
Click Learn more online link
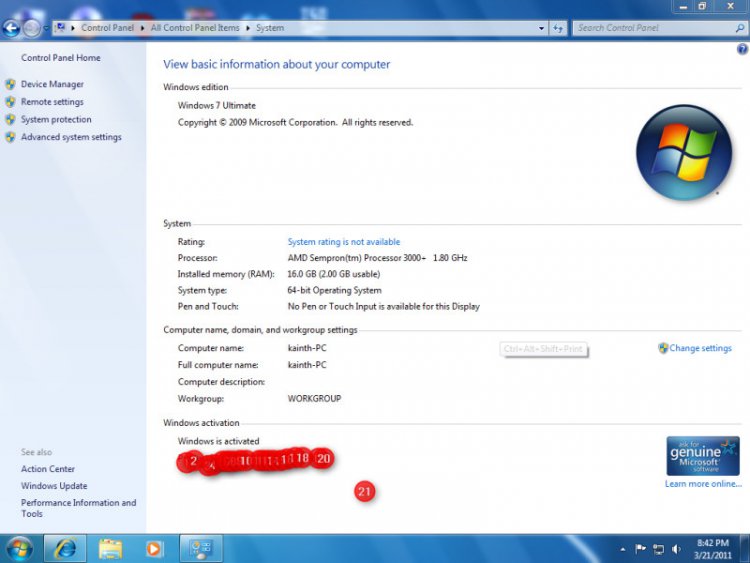coord(703,484)
